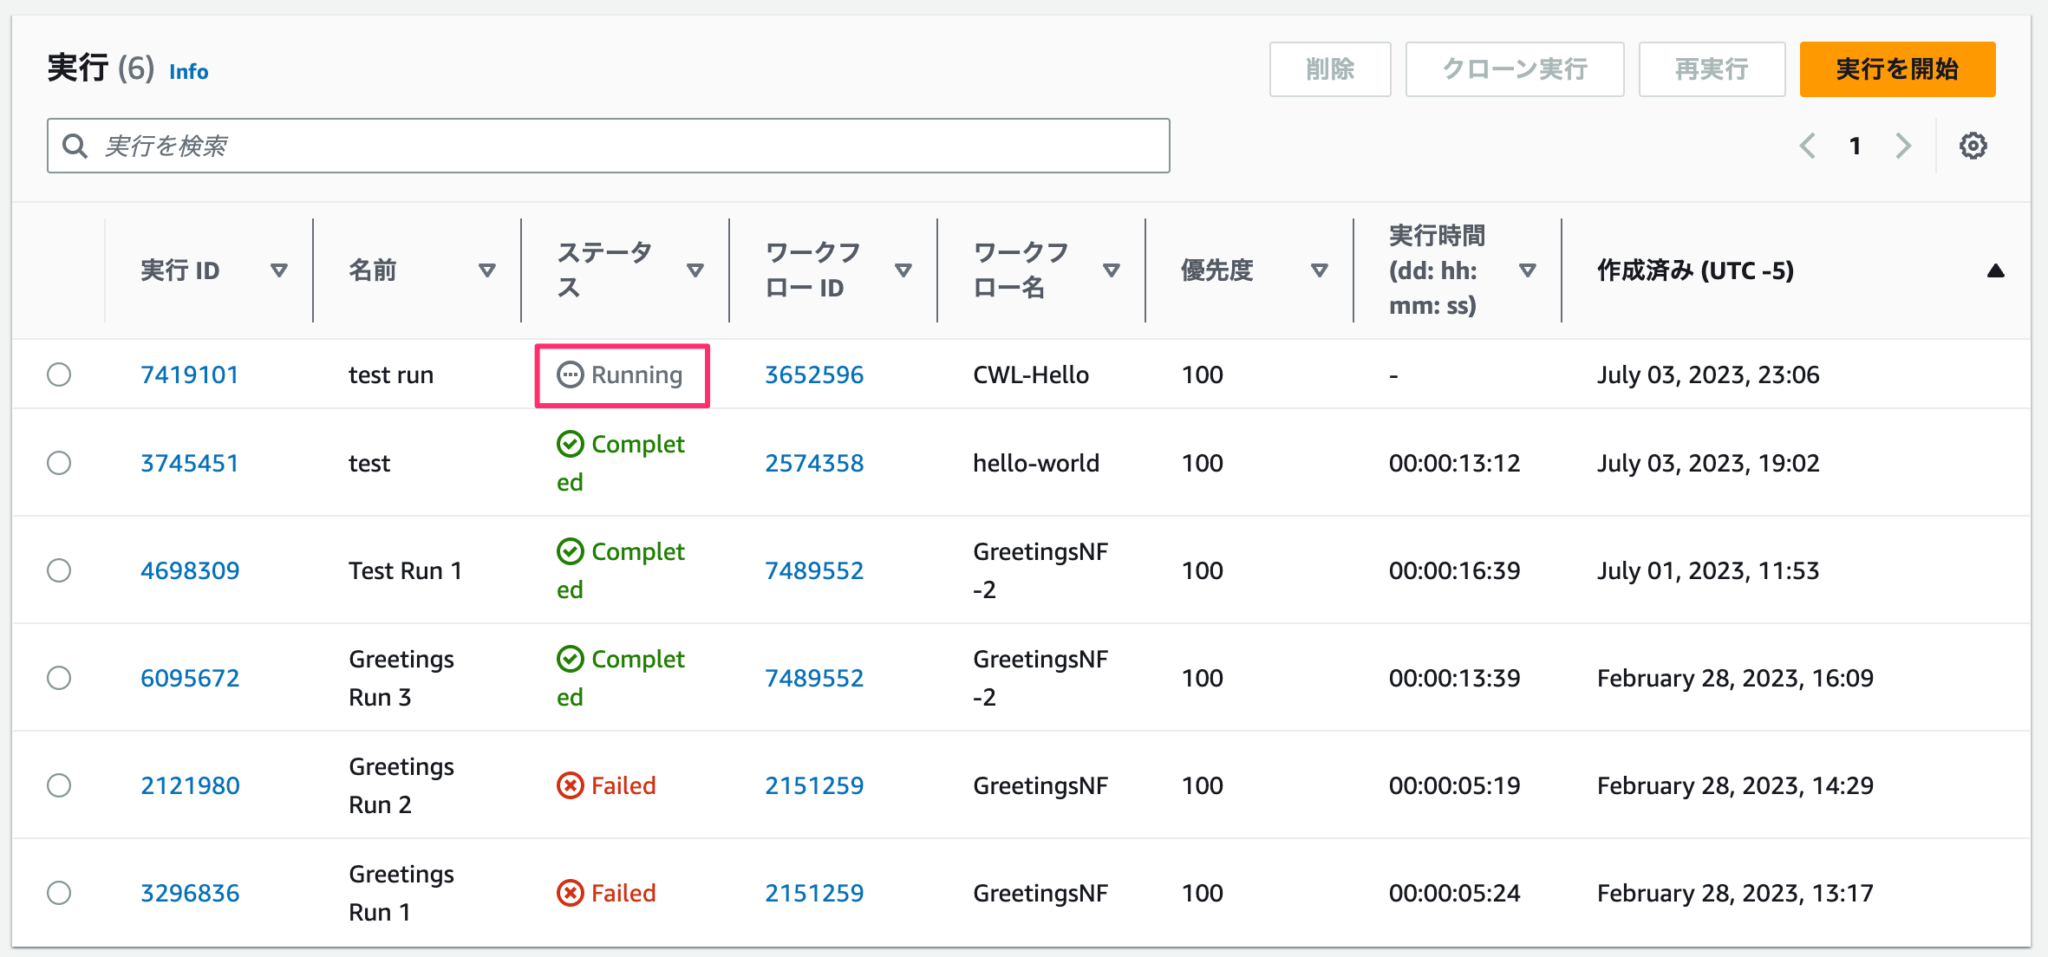Open workflow ID 2151259 for Greetings Run 2
This screenshot has height=957, width=2048.
click(814, 786)
